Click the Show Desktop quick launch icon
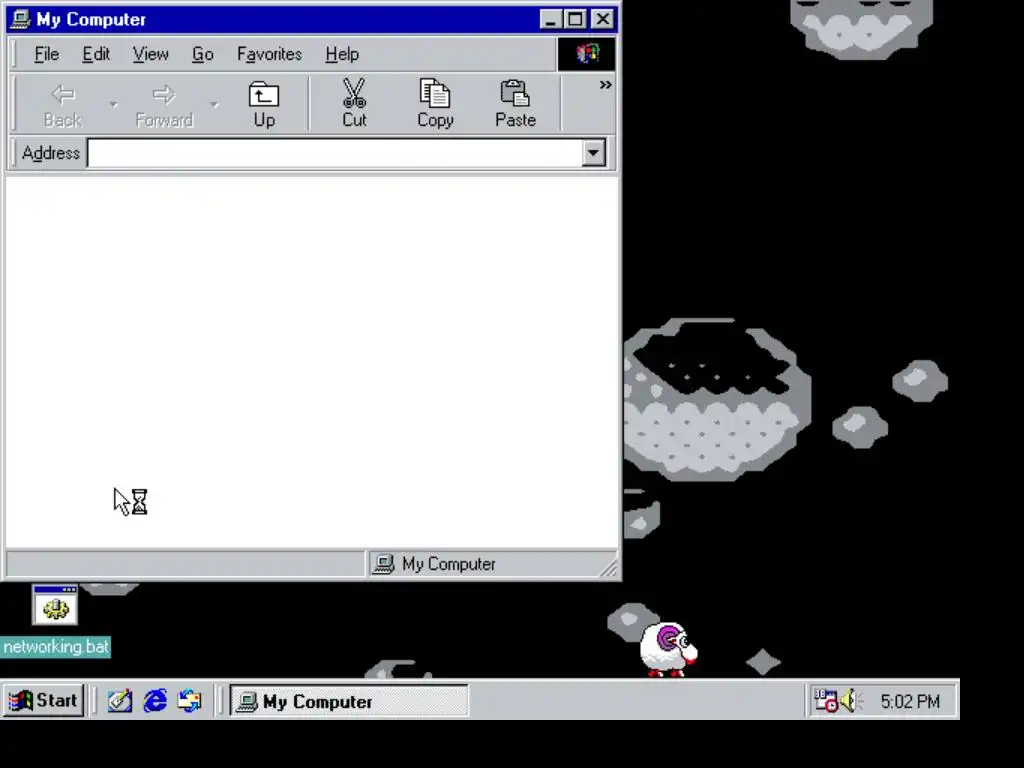Viewport: 1024px width, 768px height. click(x=120, y=701)
